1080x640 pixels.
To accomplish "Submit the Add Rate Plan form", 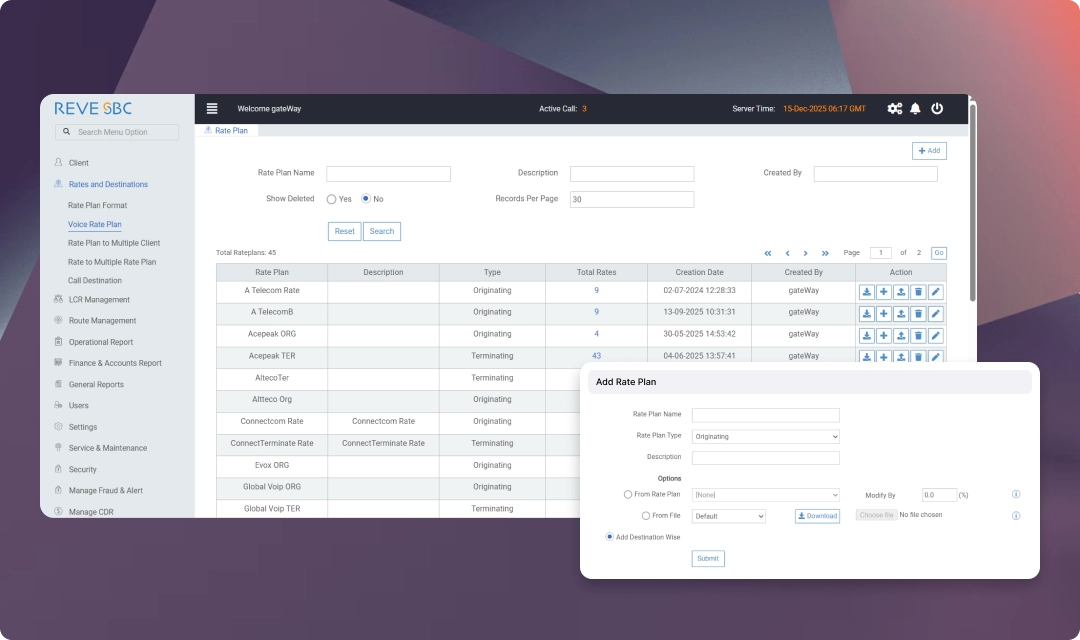I will [x=708, y=558].
